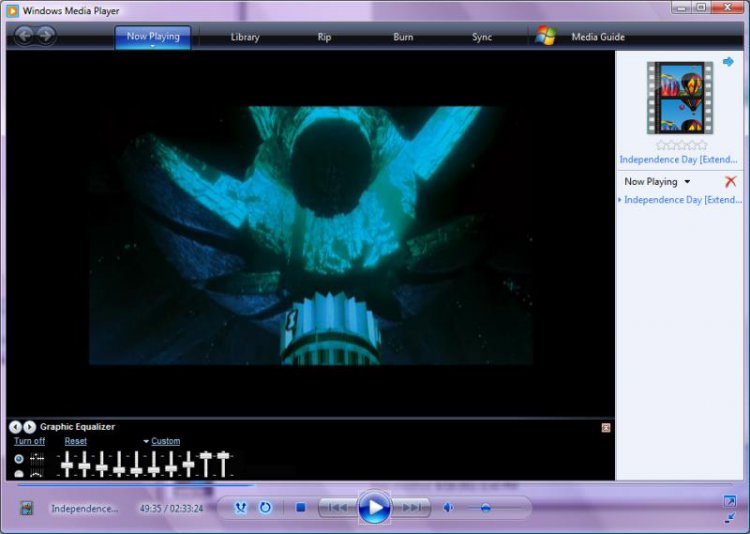Open the Sync tab

pos(482,37)
